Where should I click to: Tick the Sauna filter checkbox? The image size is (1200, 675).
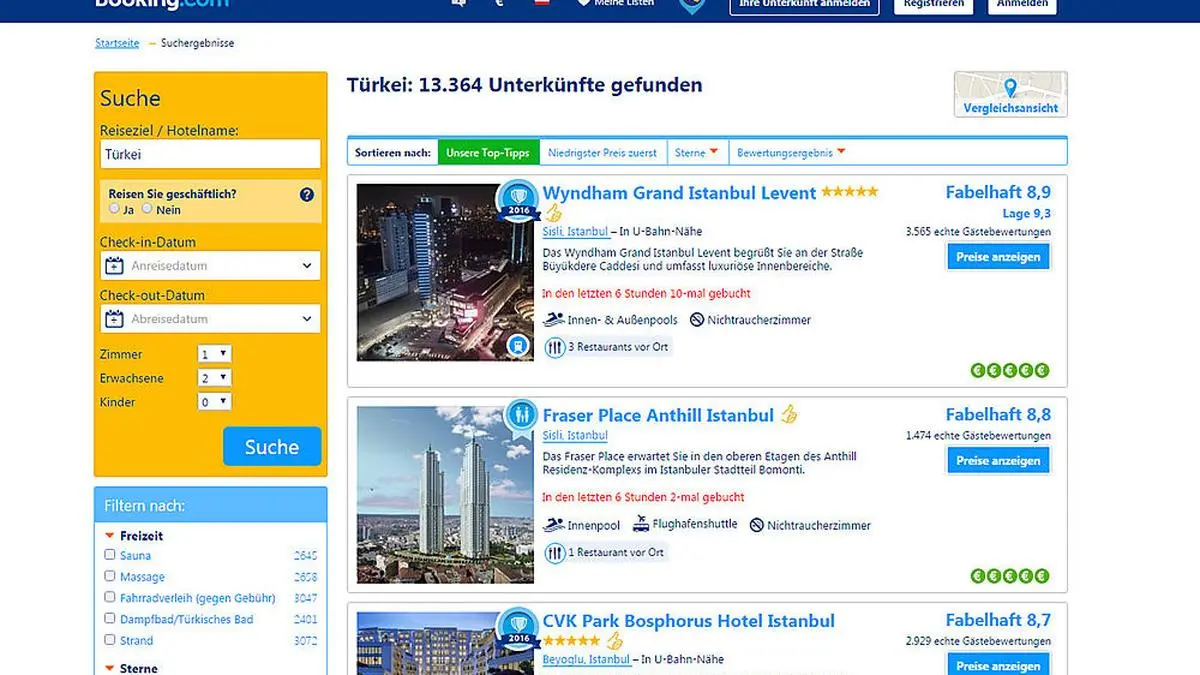110,555
